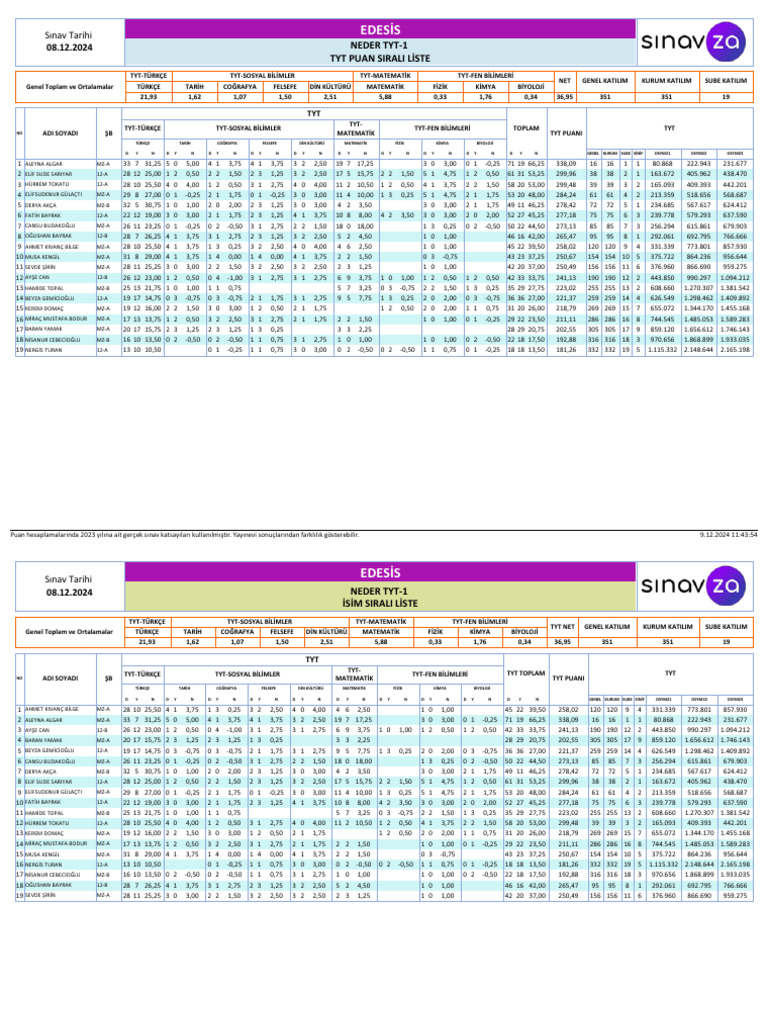This screenshot has width=768, height=1024.
Task: Select AHMET KIVANÇ BİLGE's row in the name-sorted list
Action: coord(384,709)
